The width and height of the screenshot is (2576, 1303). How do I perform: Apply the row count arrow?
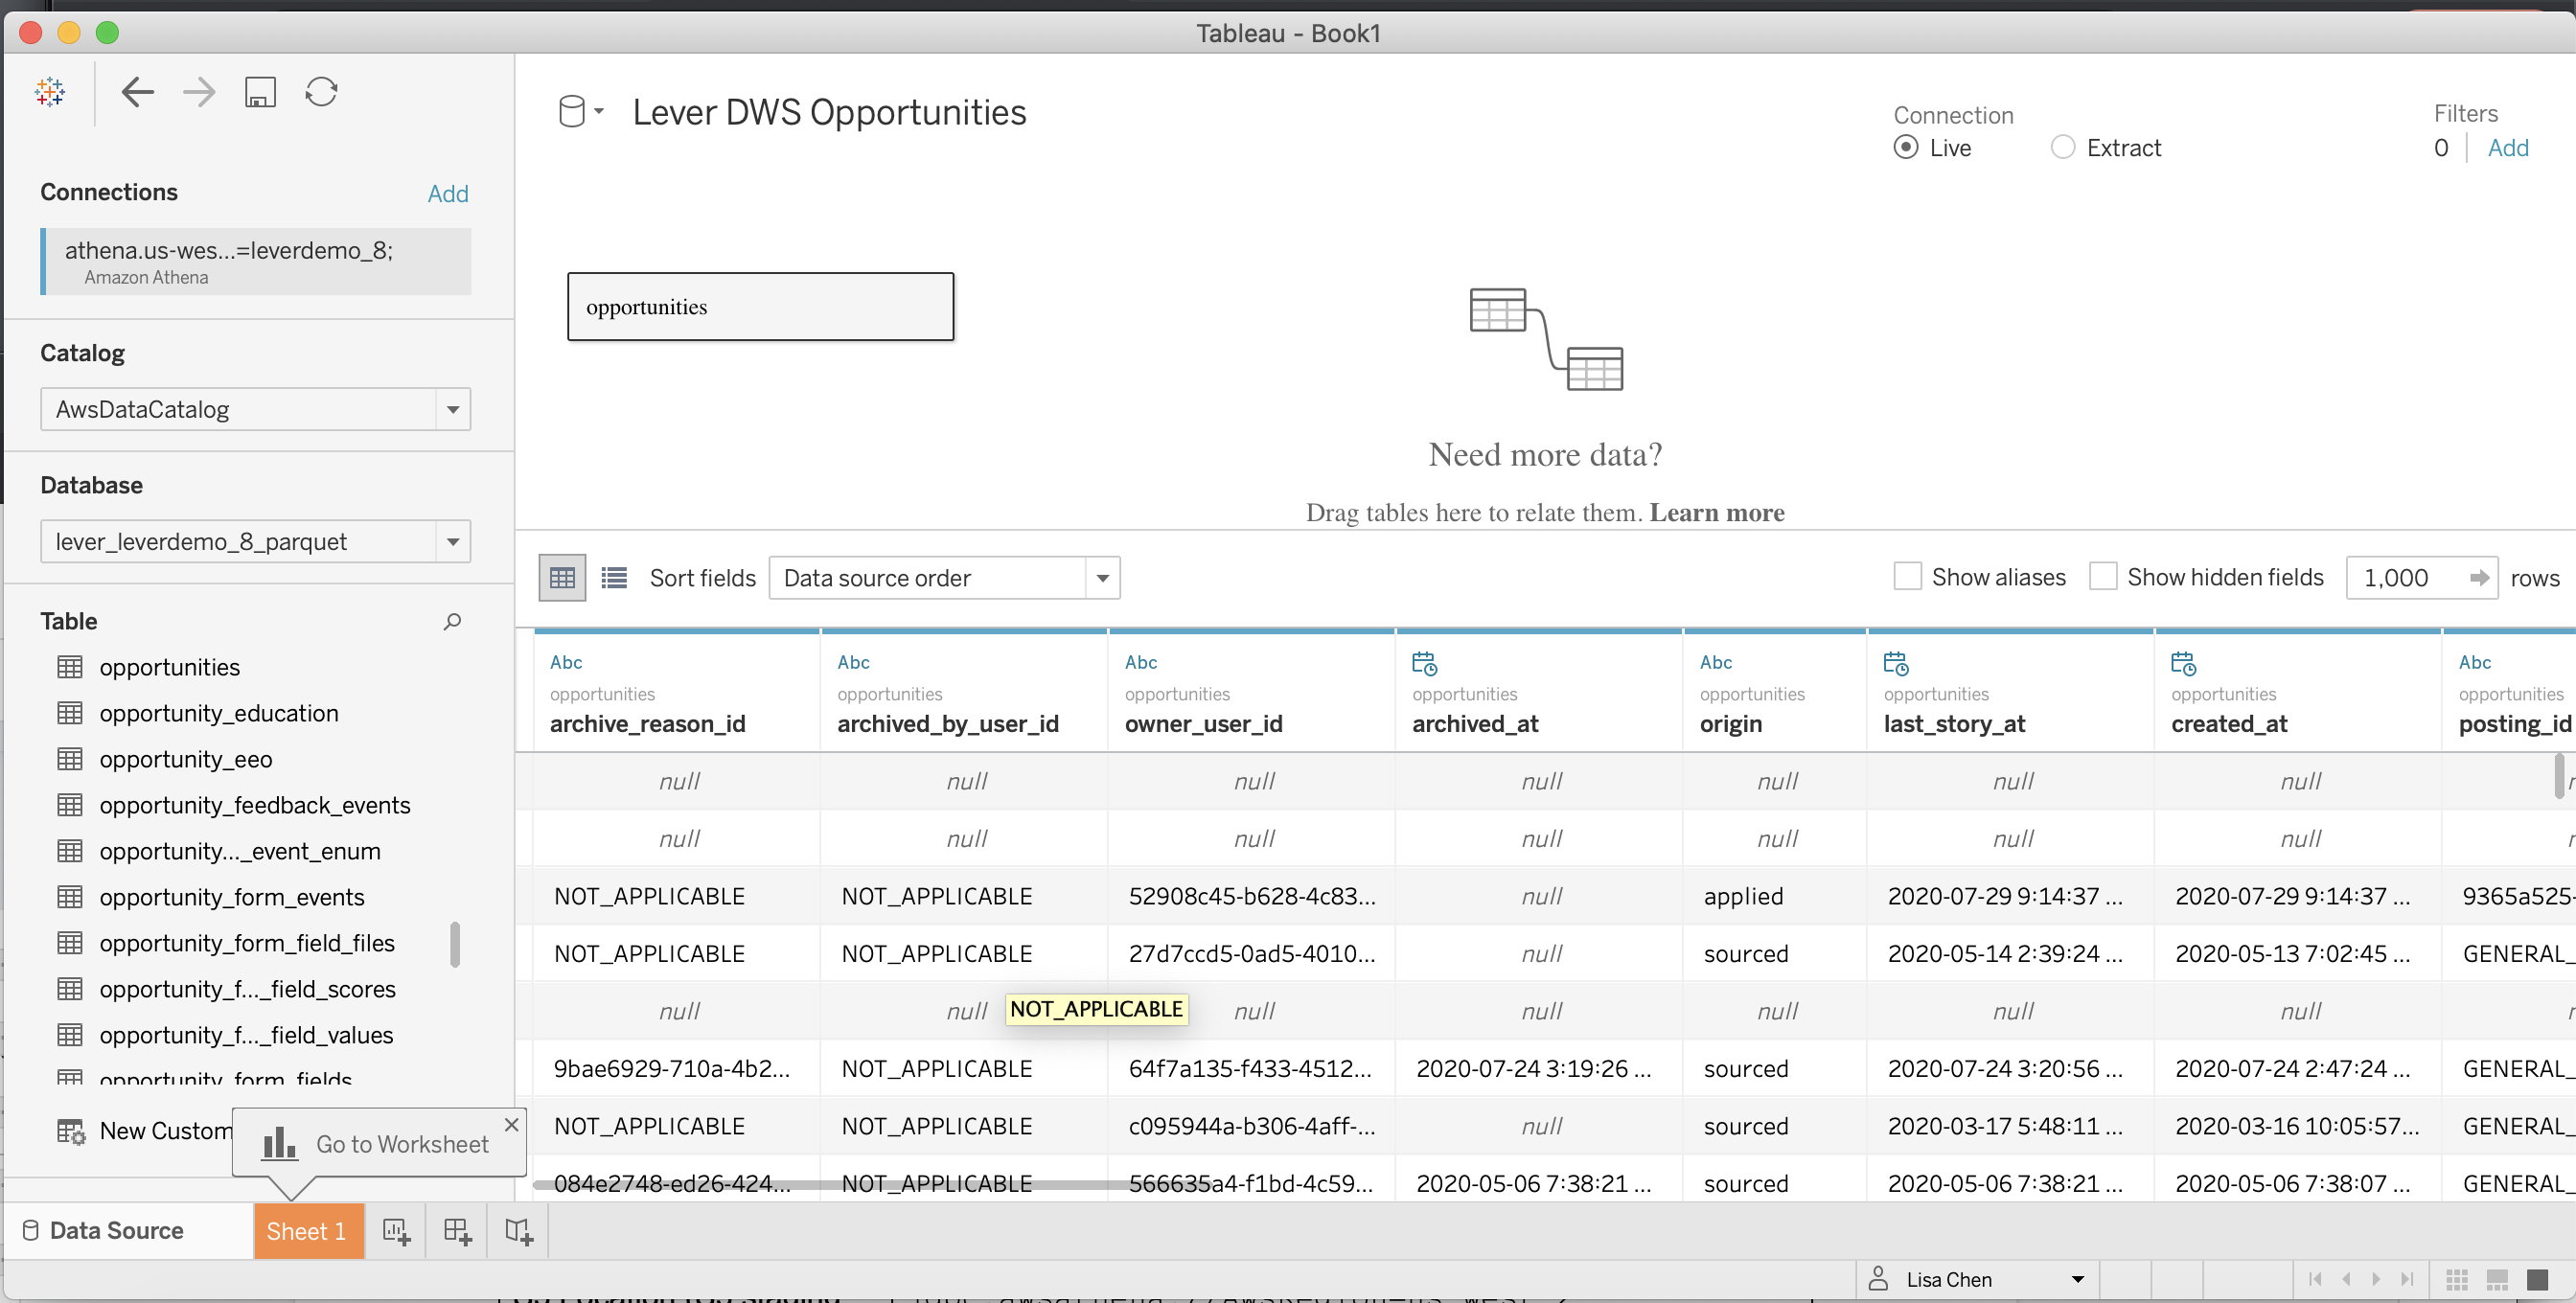(x=2479, y=578)
